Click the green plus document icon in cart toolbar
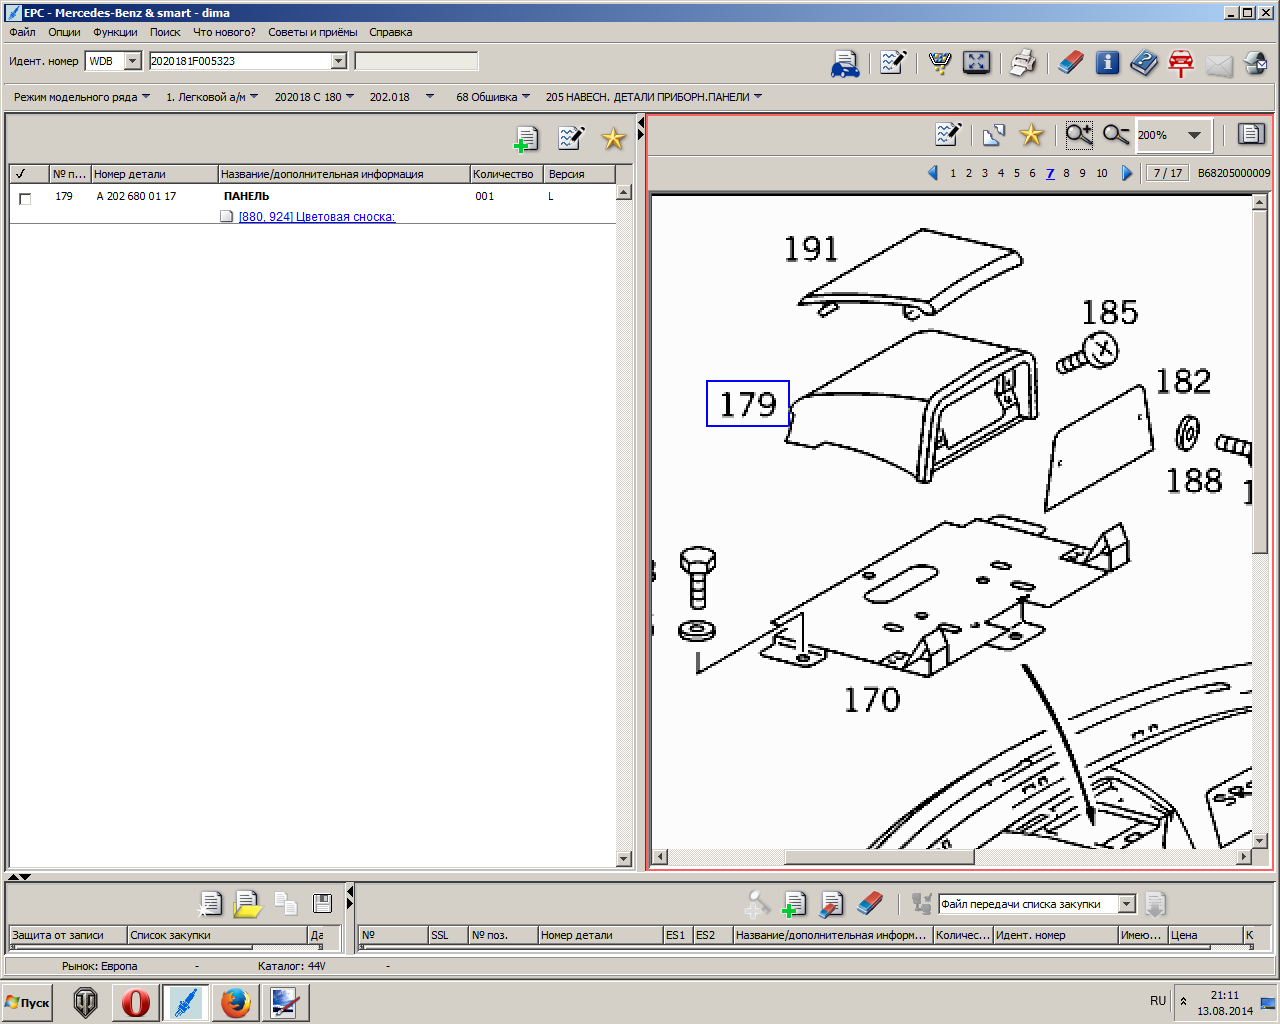1280x1024 pixels. 794,904
